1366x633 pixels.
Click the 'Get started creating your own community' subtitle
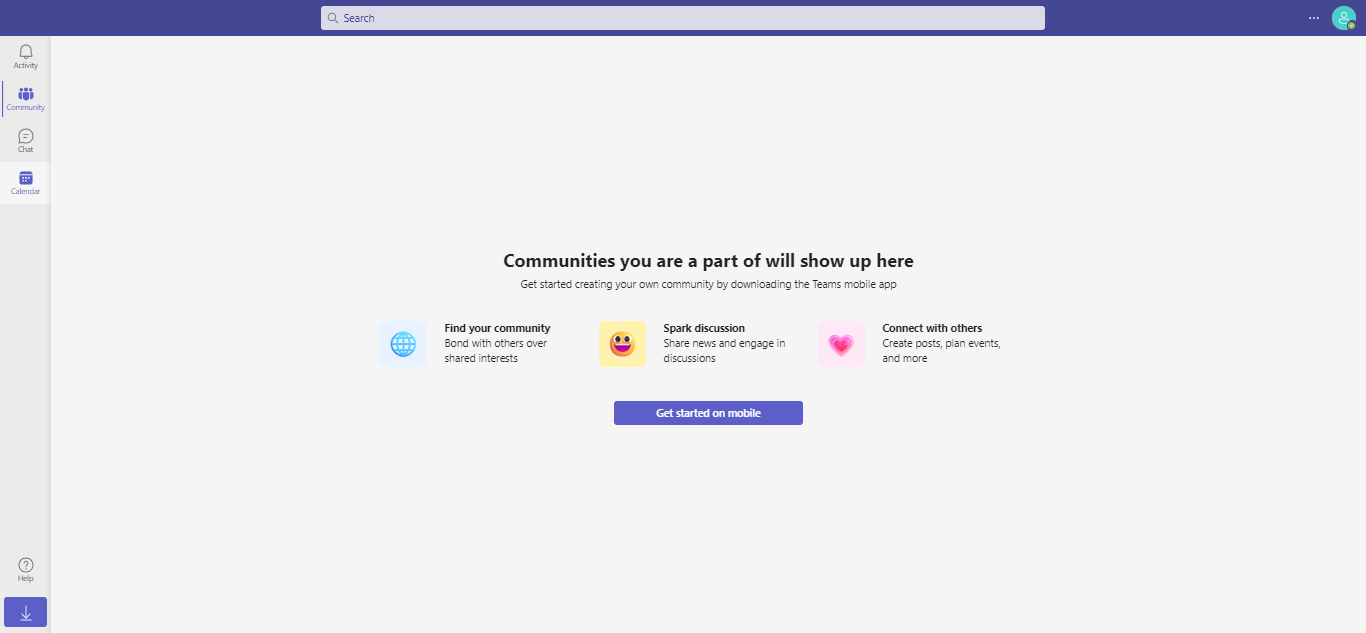708,284
